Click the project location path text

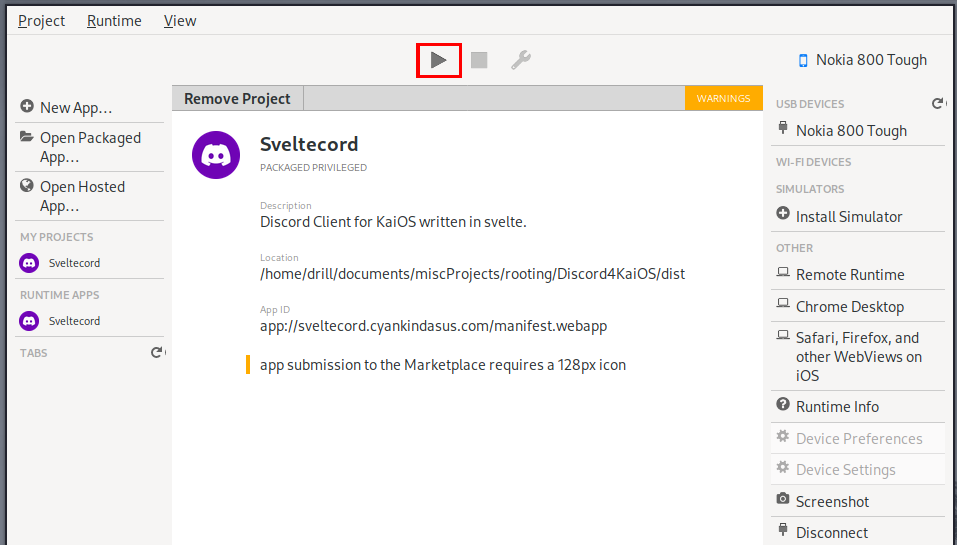pyautogui.click(x=472, y=274)
